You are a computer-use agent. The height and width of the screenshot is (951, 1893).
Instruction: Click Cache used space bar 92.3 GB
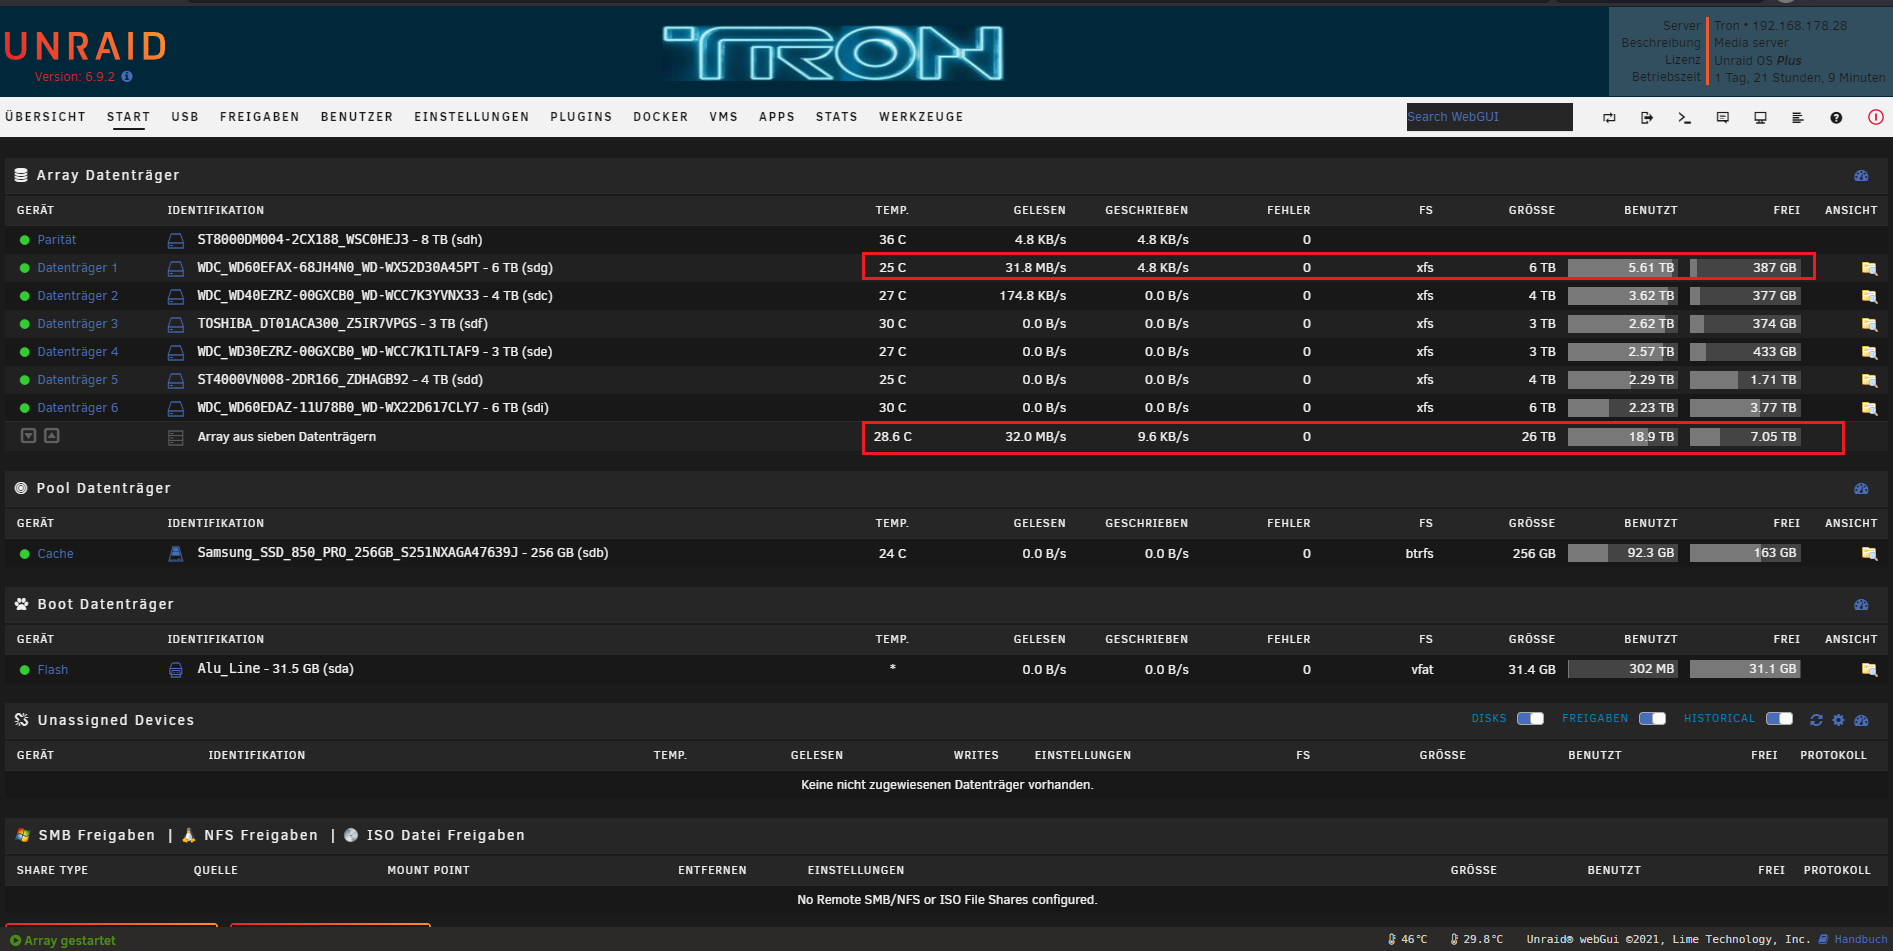(x=1623, y=553)
